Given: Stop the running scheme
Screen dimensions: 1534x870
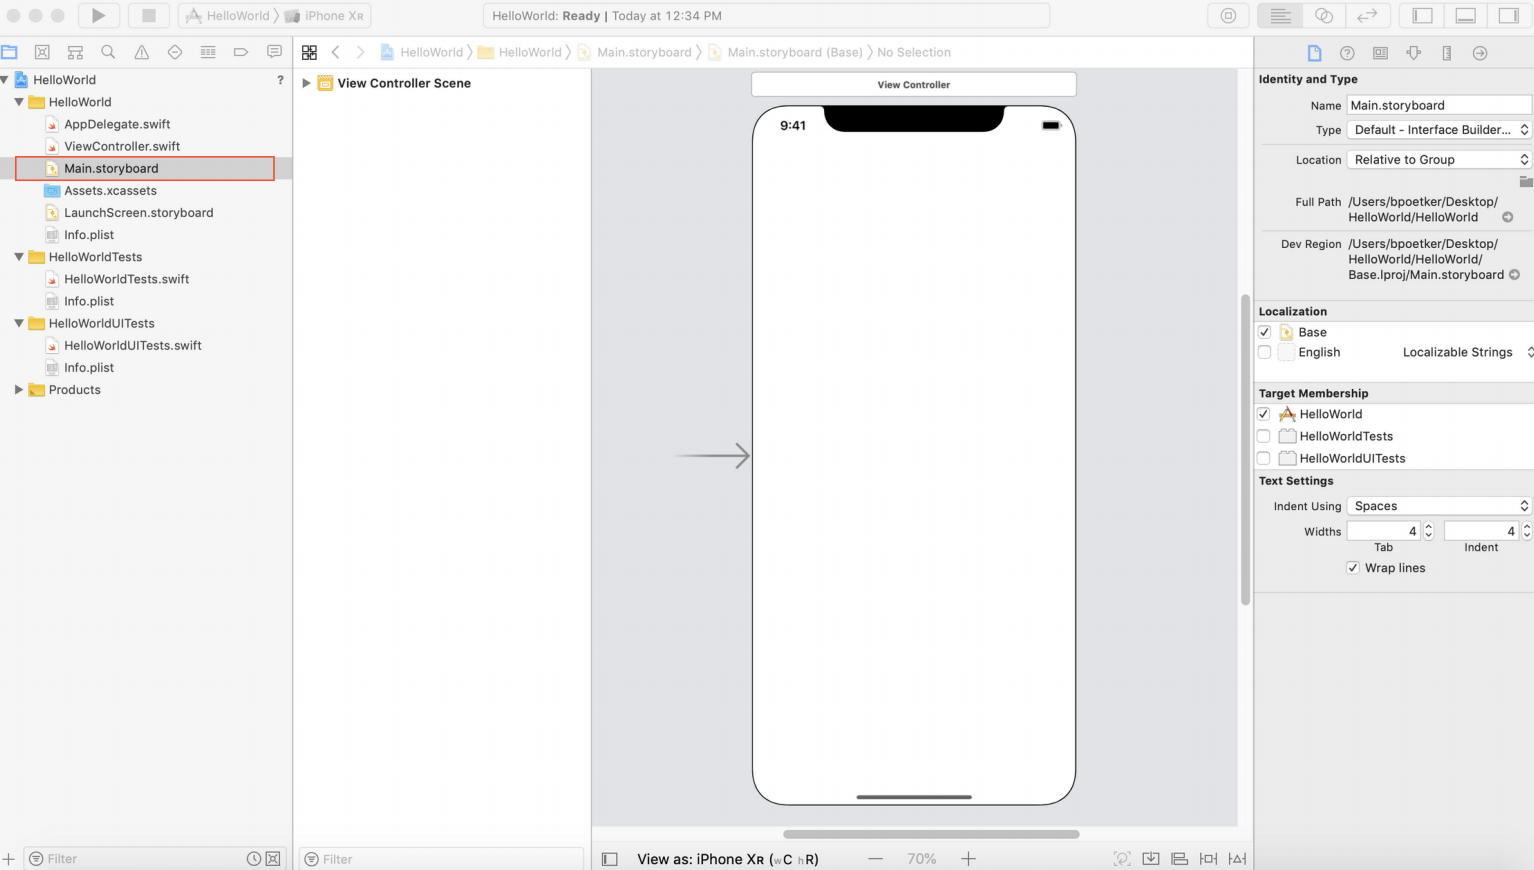Looking at the screenshot, I should pyautogui.click(x=148, y=15).
